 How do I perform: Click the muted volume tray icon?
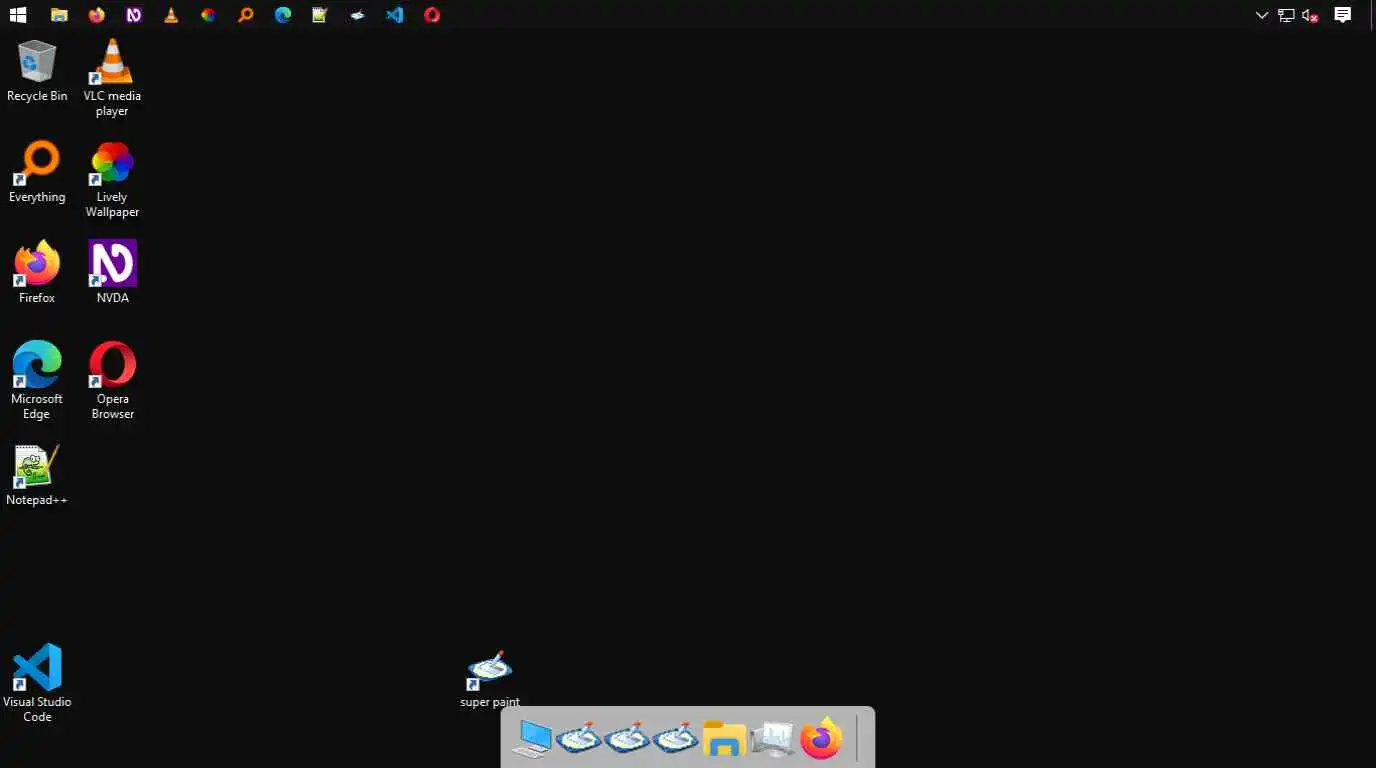[1310, 15]
